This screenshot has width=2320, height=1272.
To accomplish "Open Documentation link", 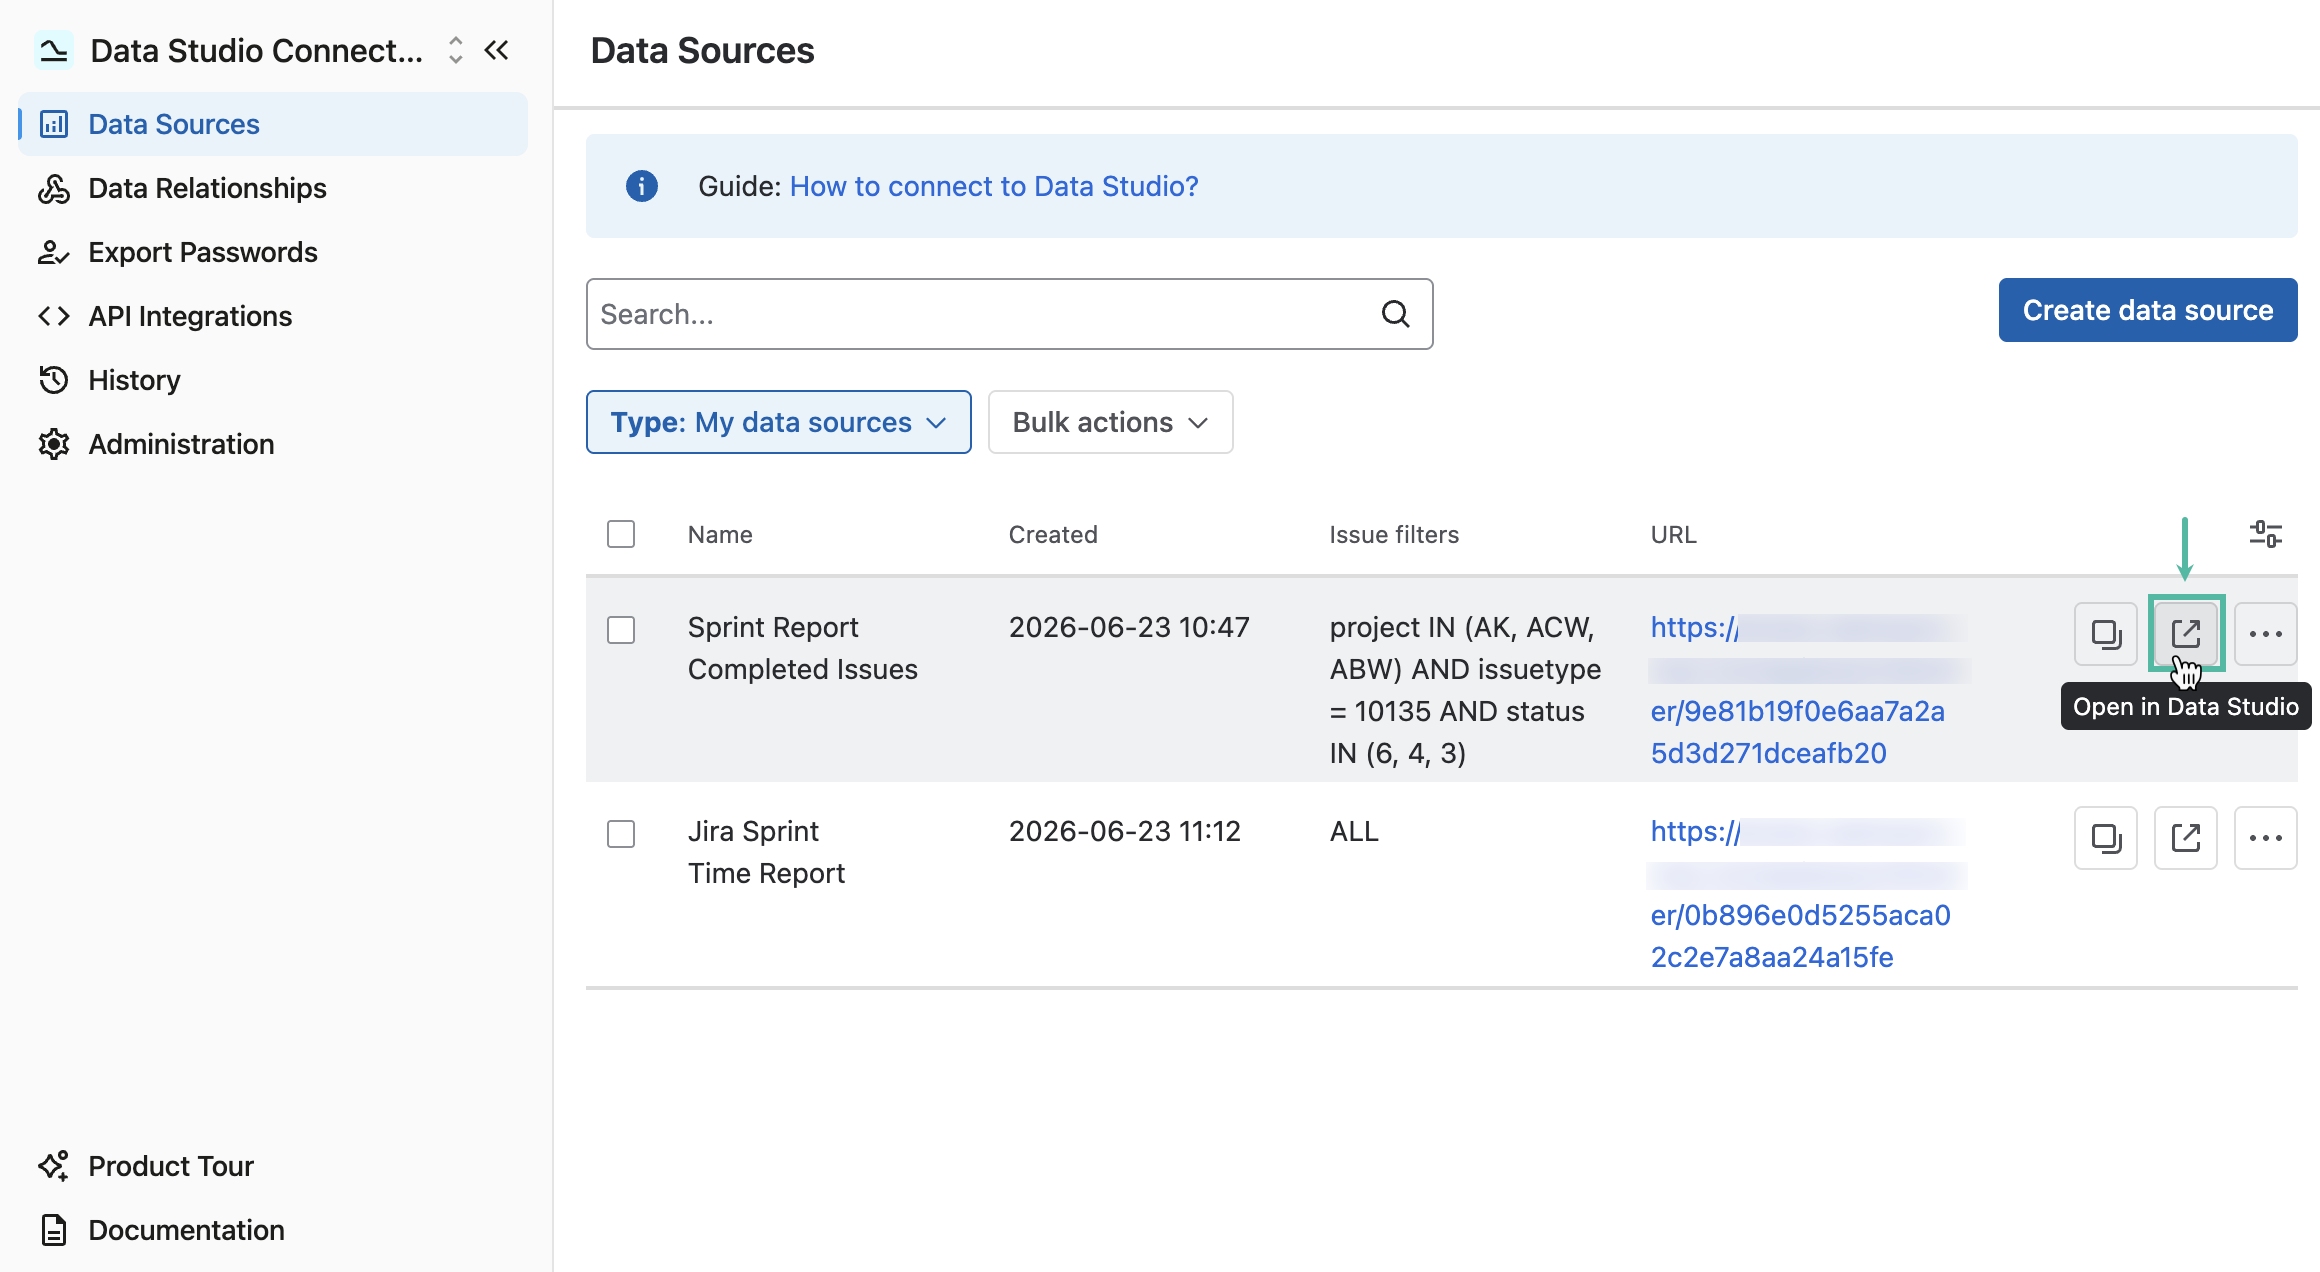I will coord(186,1230).
